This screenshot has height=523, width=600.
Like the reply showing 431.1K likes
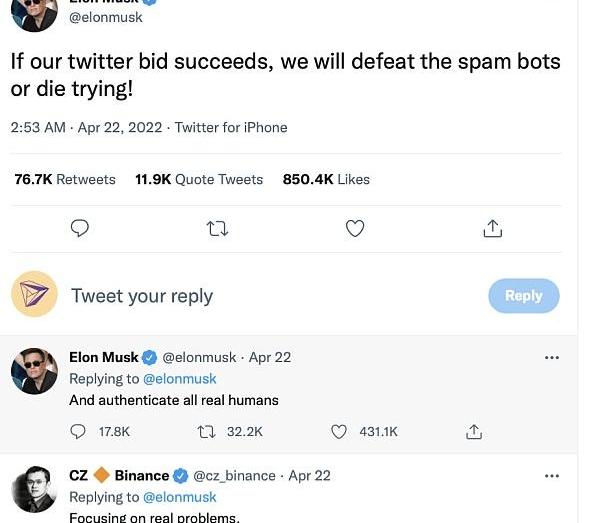(x=339, y=432)
